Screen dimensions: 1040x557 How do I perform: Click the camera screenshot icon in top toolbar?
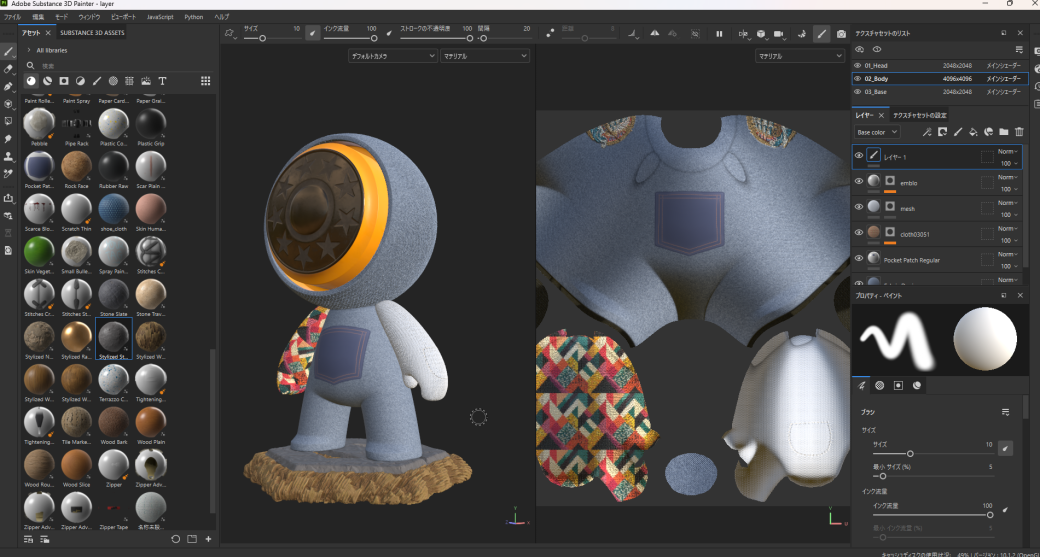tap(841, 34)
